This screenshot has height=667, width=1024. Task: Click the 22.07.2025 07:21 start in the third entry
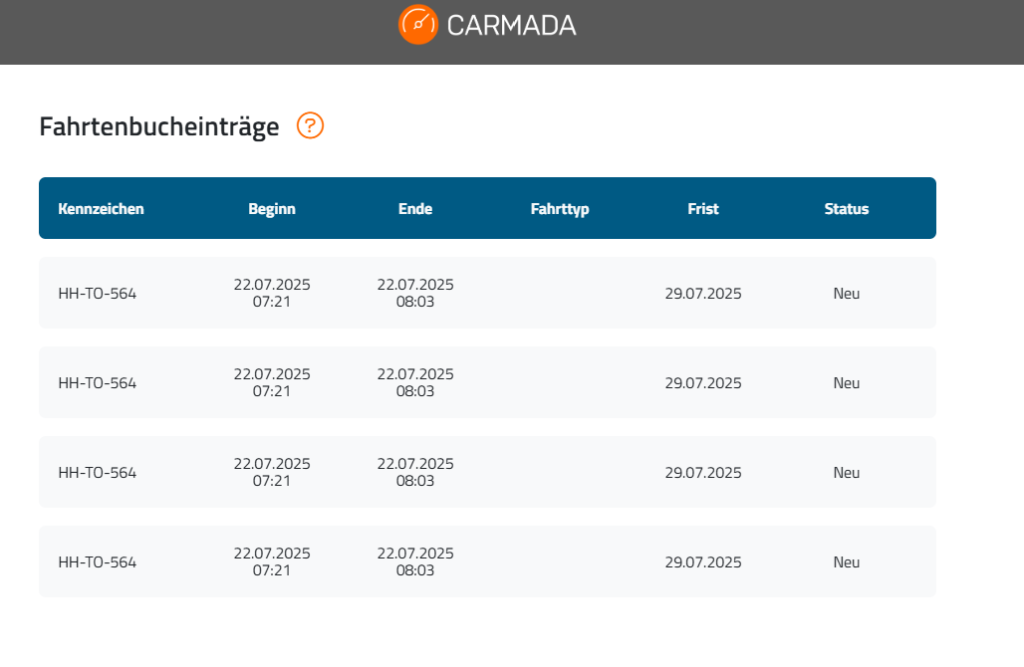(272, 472)
